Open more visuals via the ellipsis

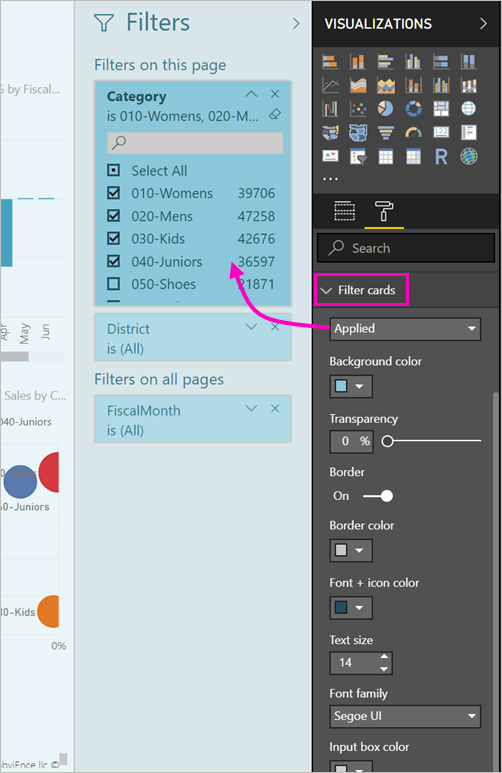tap(330, 179)
